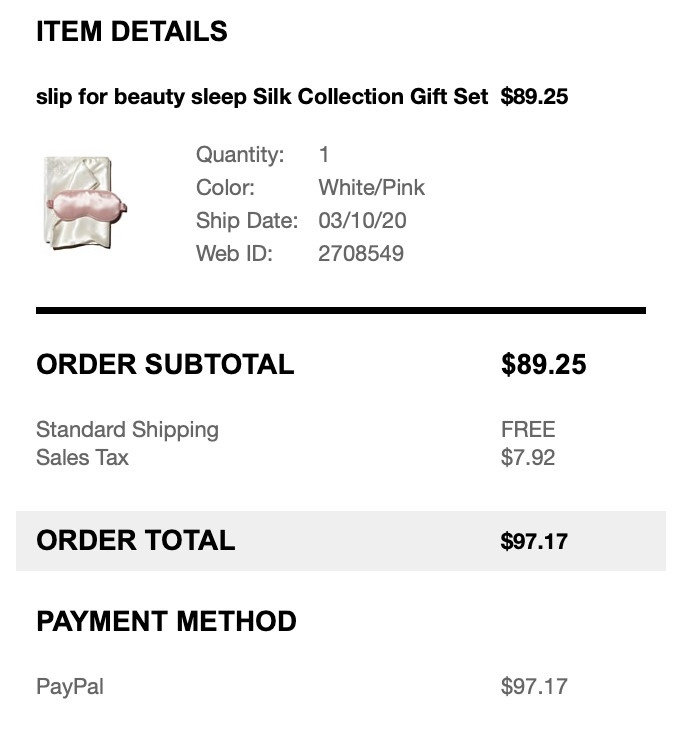This screenshot has height=740, width=681.
Task: Click the PayPal charged amount $97.17
Action: pyautogui.click(x=534, y=686)
